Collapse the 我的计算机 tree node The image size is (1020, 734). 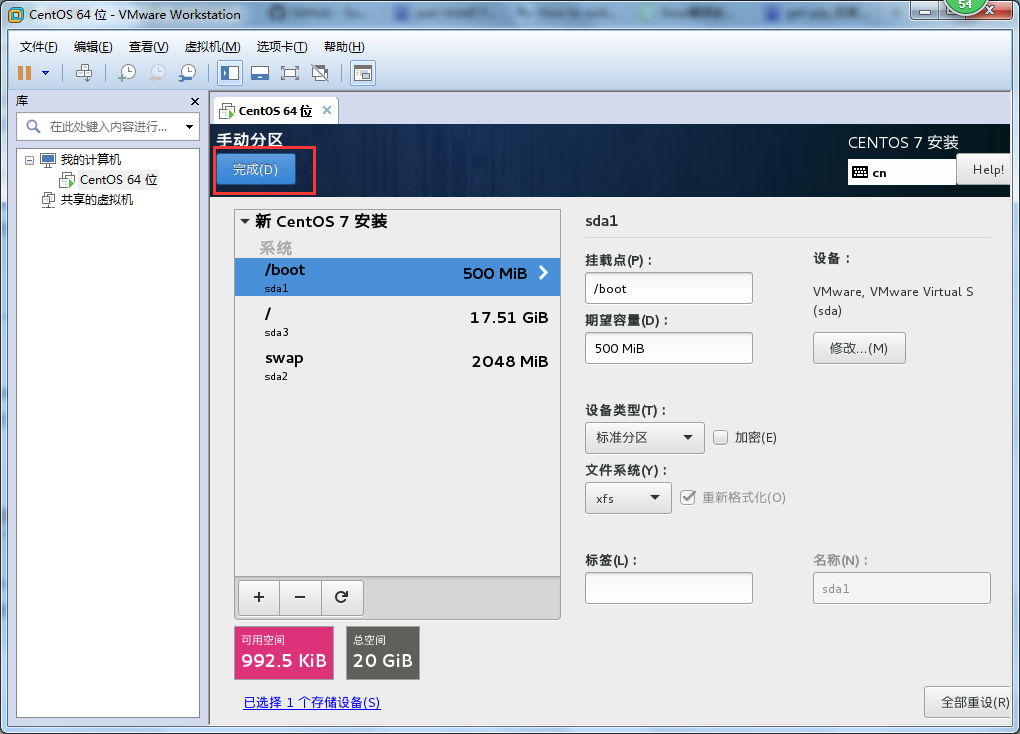[x=29, y=160]
